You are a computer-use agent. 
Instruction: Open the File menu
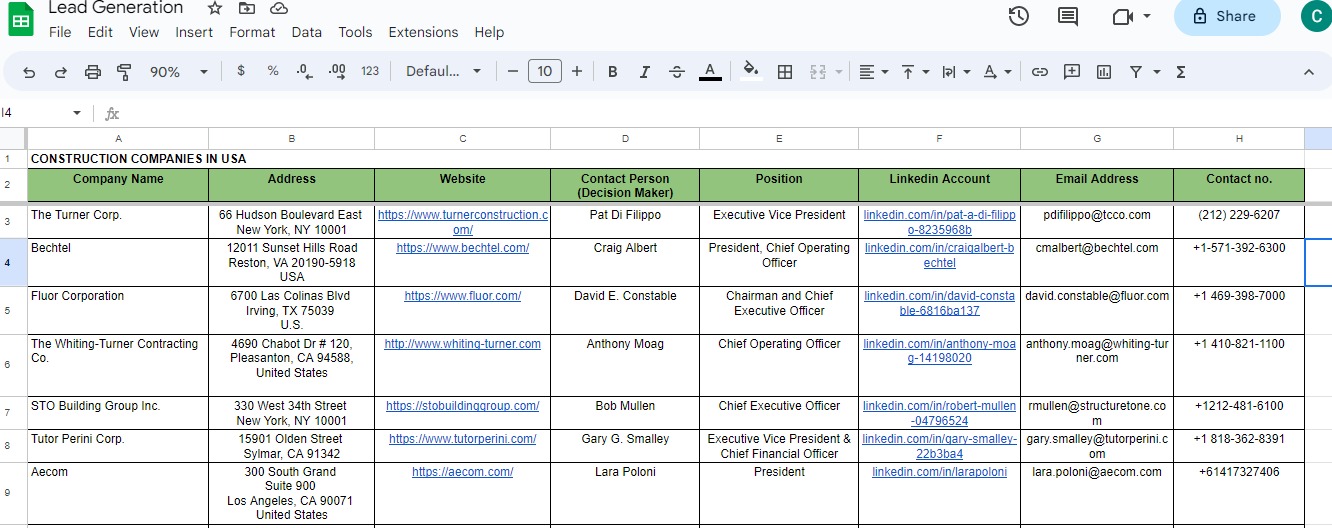[x=60, y=32]
